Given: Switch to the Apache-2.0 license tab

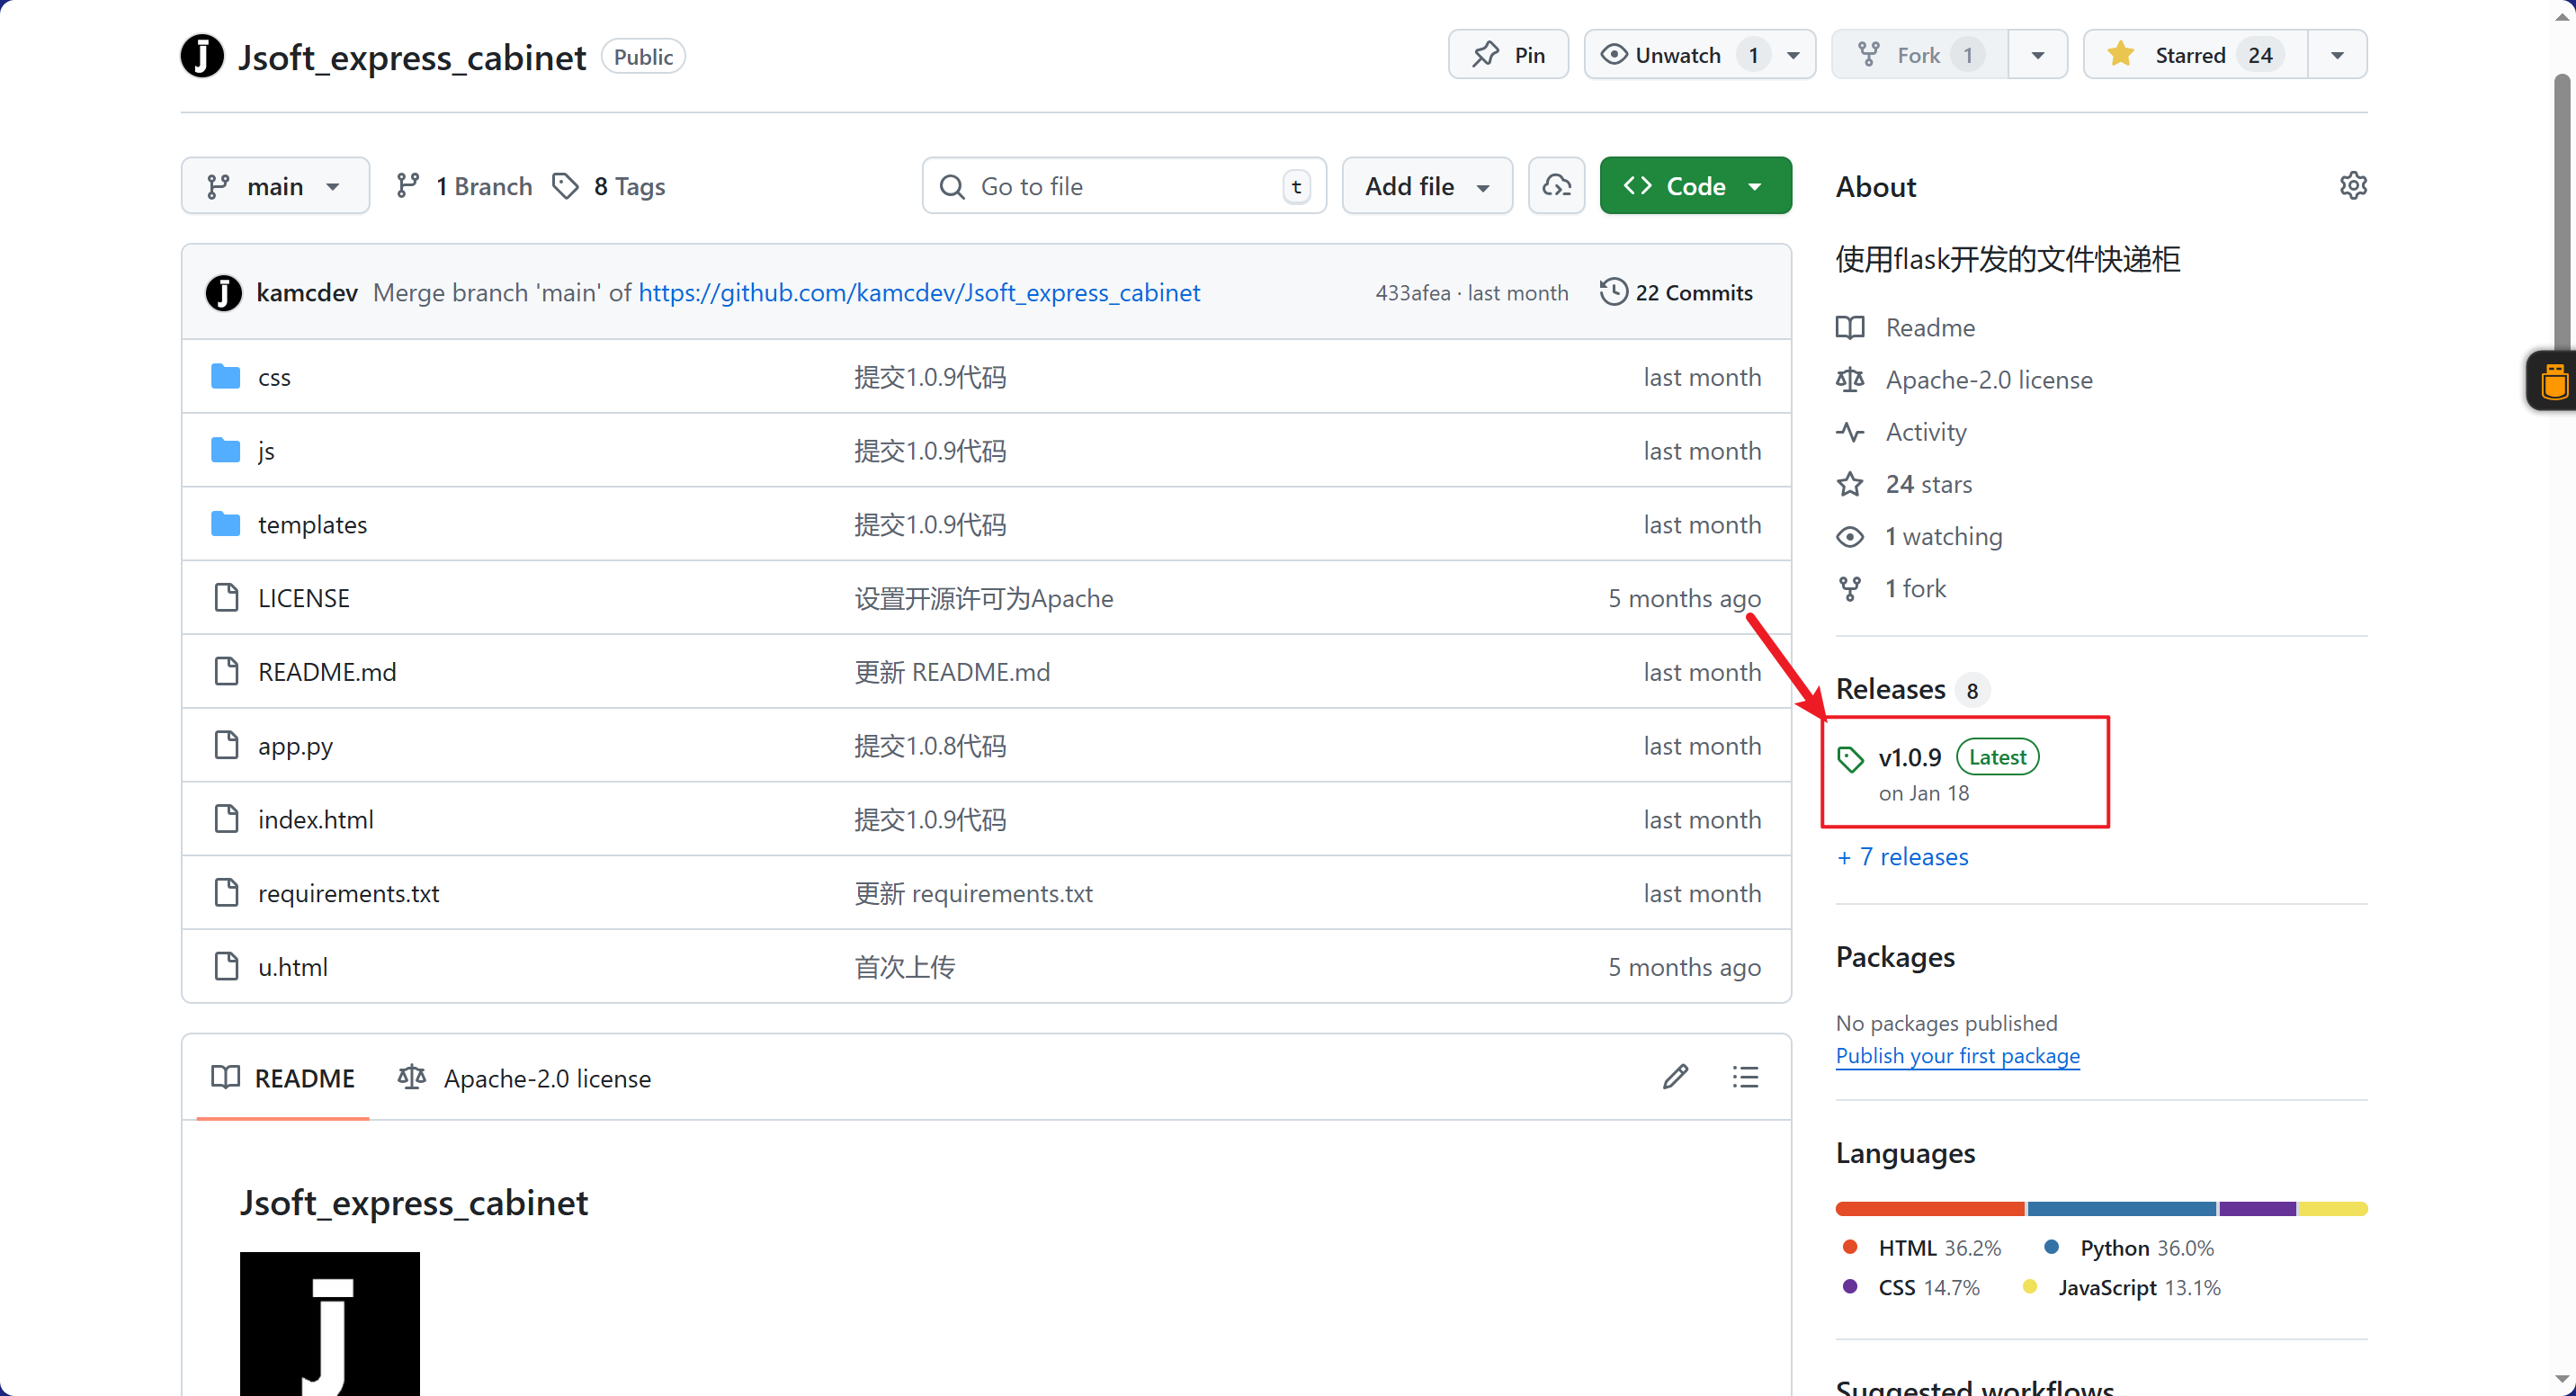Looking at the screenshot, I should (524, 1078).
